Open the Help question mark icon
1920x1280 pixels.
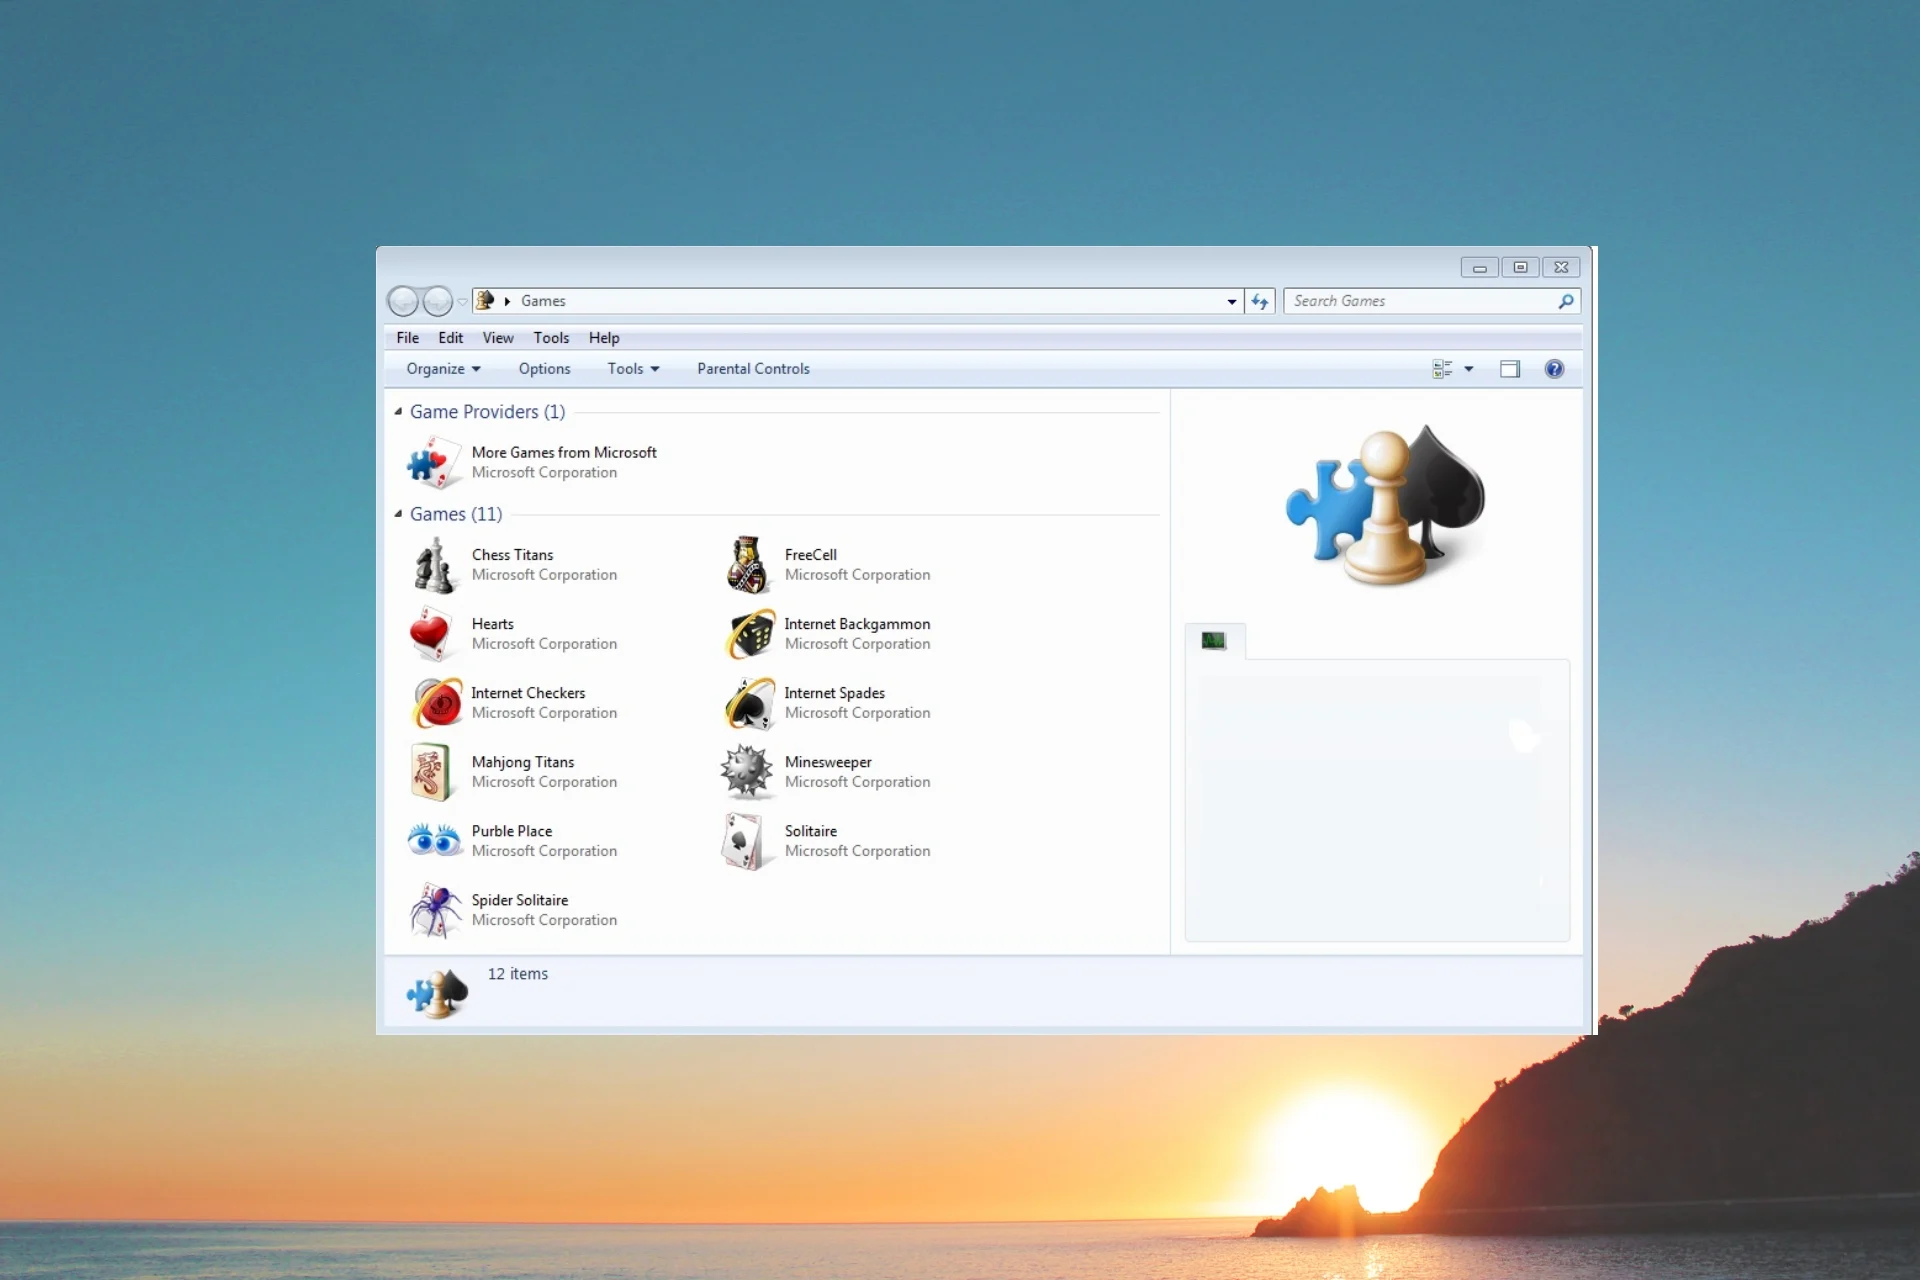click(1554, 369)
